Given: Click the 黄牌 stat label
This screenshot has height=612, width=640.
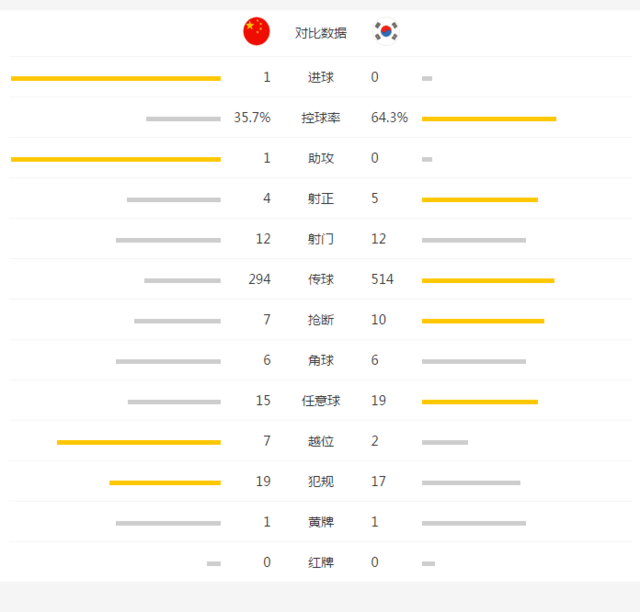Looking at the screenshot, I should pos(320,522).
